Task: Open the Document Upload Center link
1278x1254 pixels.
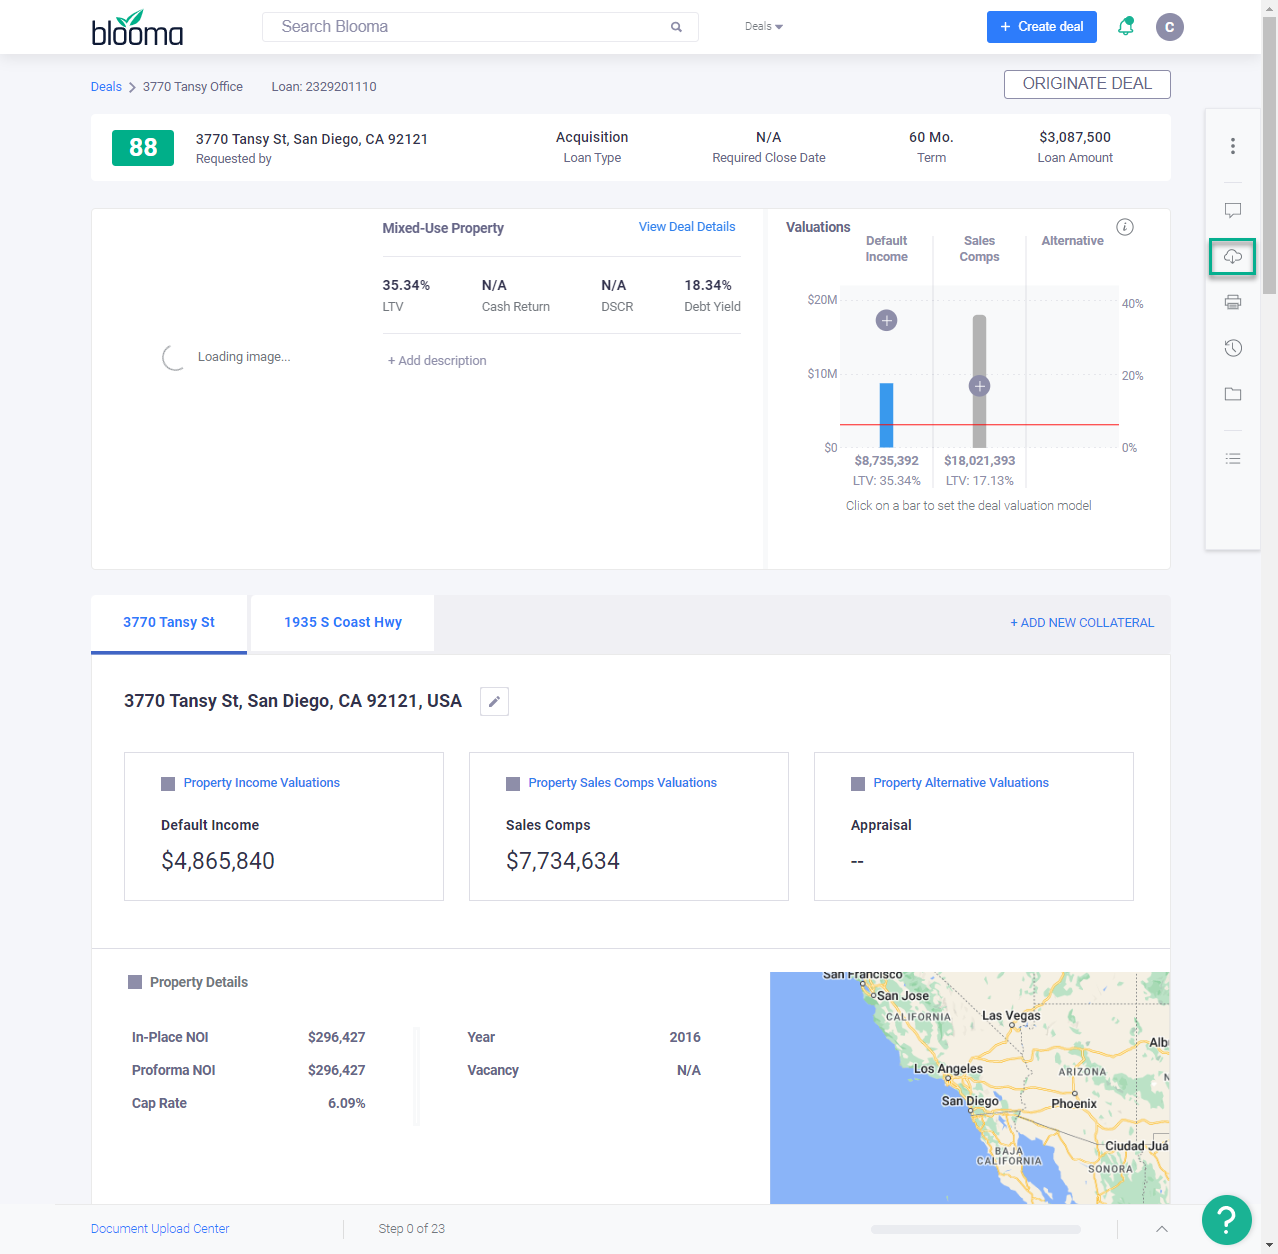Action: [160, 1229]
